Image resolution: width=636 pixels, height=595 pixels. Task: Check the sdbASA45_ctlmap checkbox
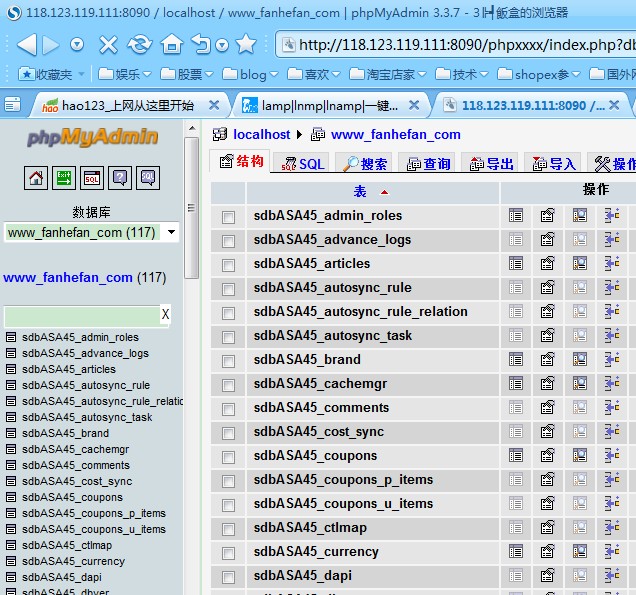[x=228, y=529]
